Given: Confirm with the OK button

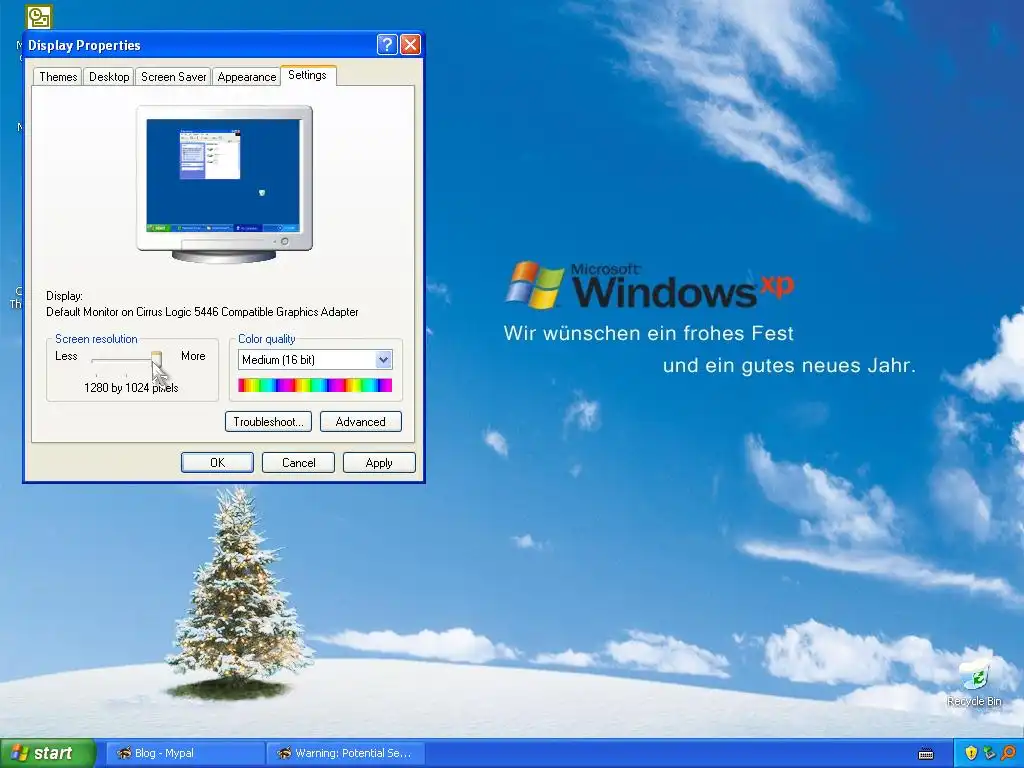Looking at the screenshot, I should [x=217, y=462].
